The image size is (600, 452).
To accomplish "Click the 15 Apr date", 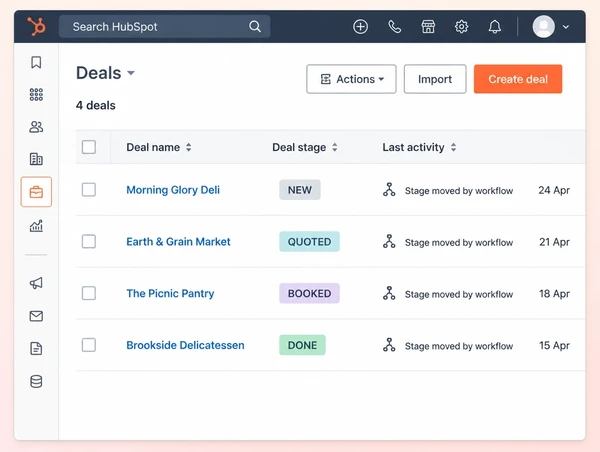I will (554, 345).
